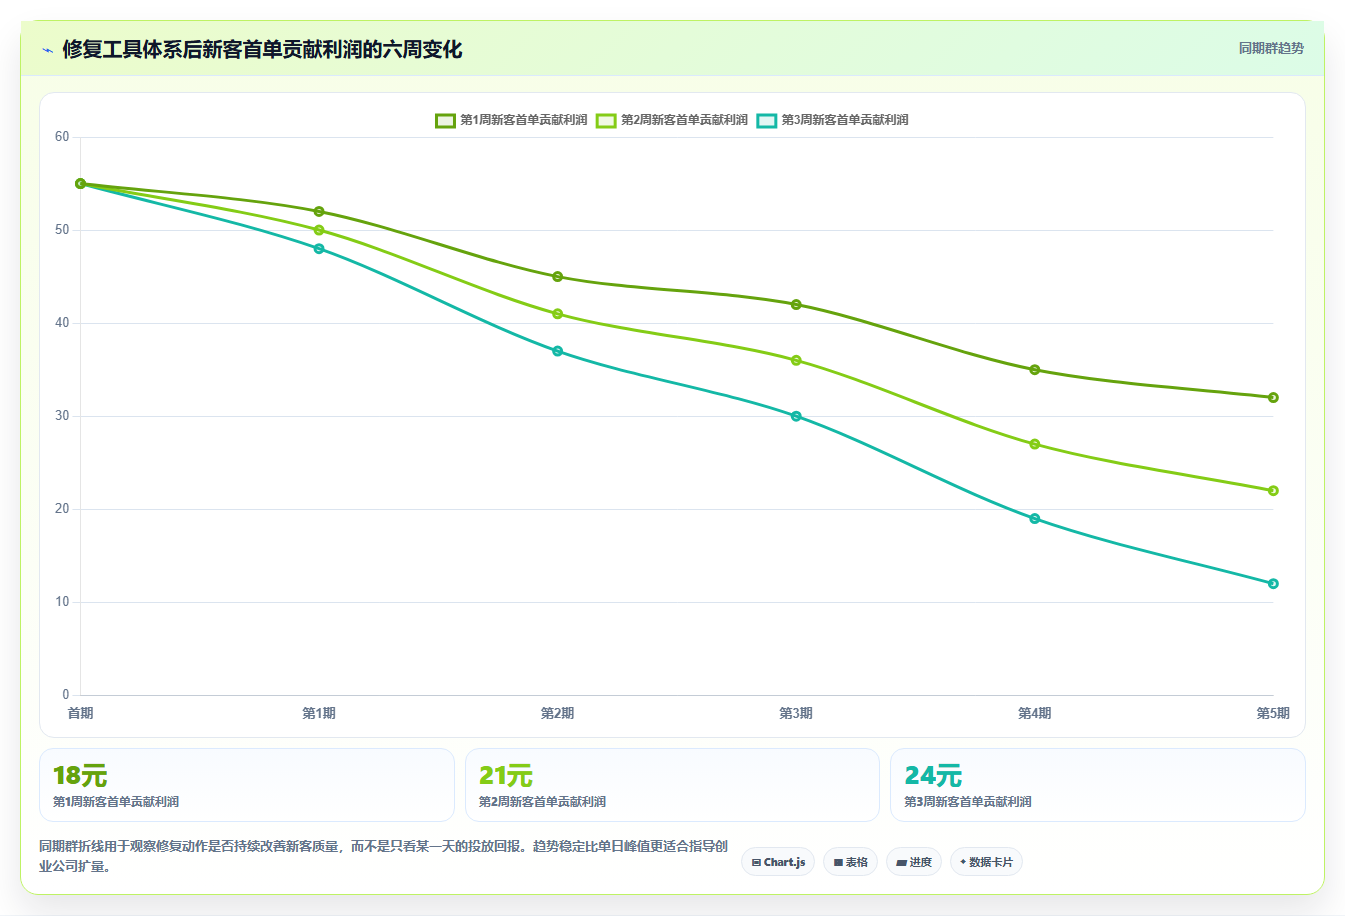Click week-1 line point at 第5期 (32)
The width and height of the screenshot is (1345, 916).
[1273, 398]
